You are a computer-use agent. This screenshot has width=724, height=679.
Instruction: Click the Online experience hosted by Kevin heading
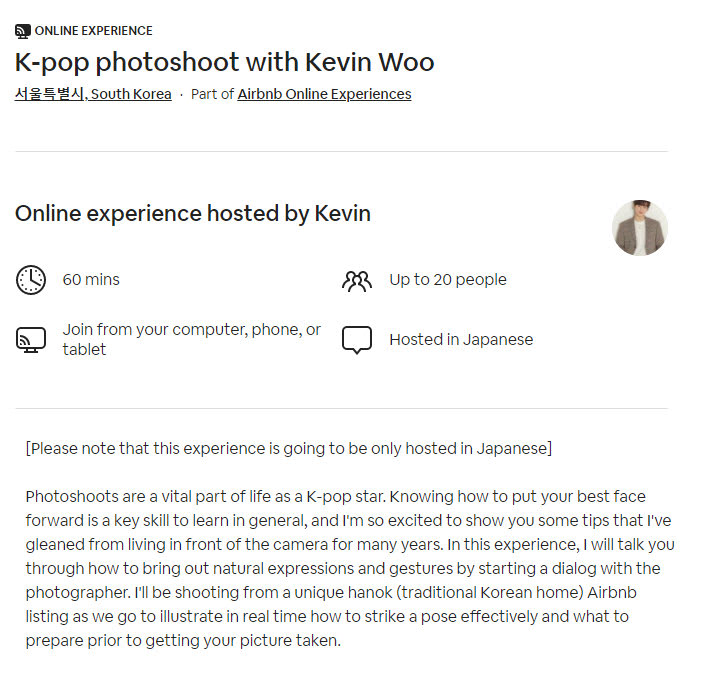(x=193, y=214)
